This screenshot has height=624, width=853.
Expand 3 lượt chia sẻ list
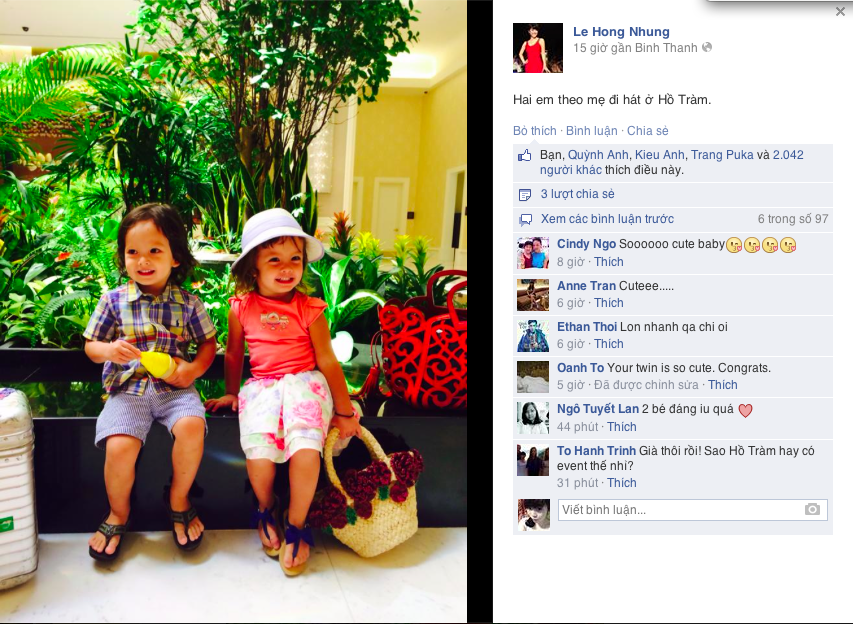tap(577, 194)
